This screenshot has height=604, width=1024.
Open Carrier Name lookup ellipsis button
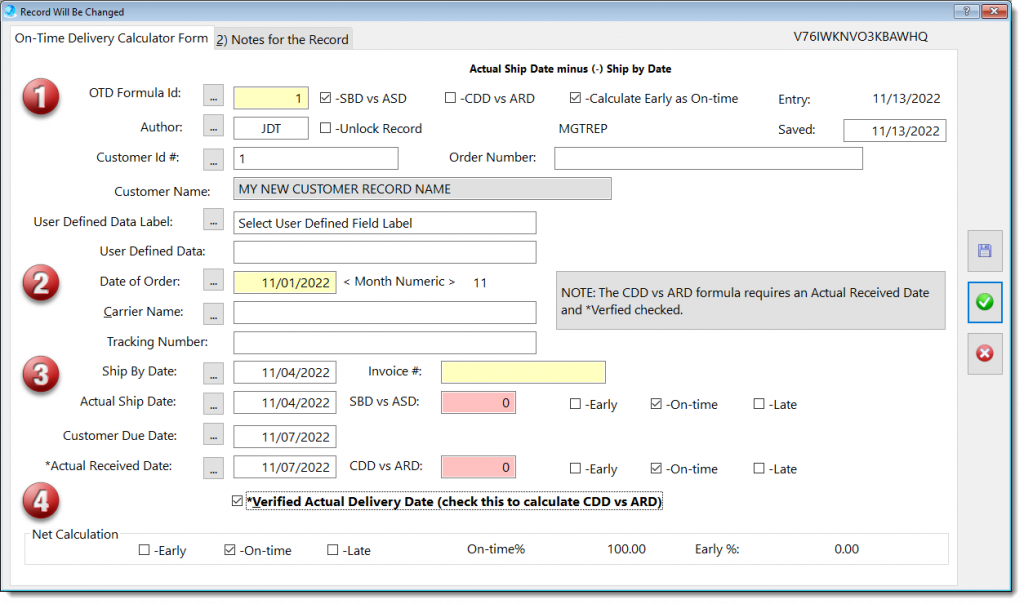coord(213,313)
